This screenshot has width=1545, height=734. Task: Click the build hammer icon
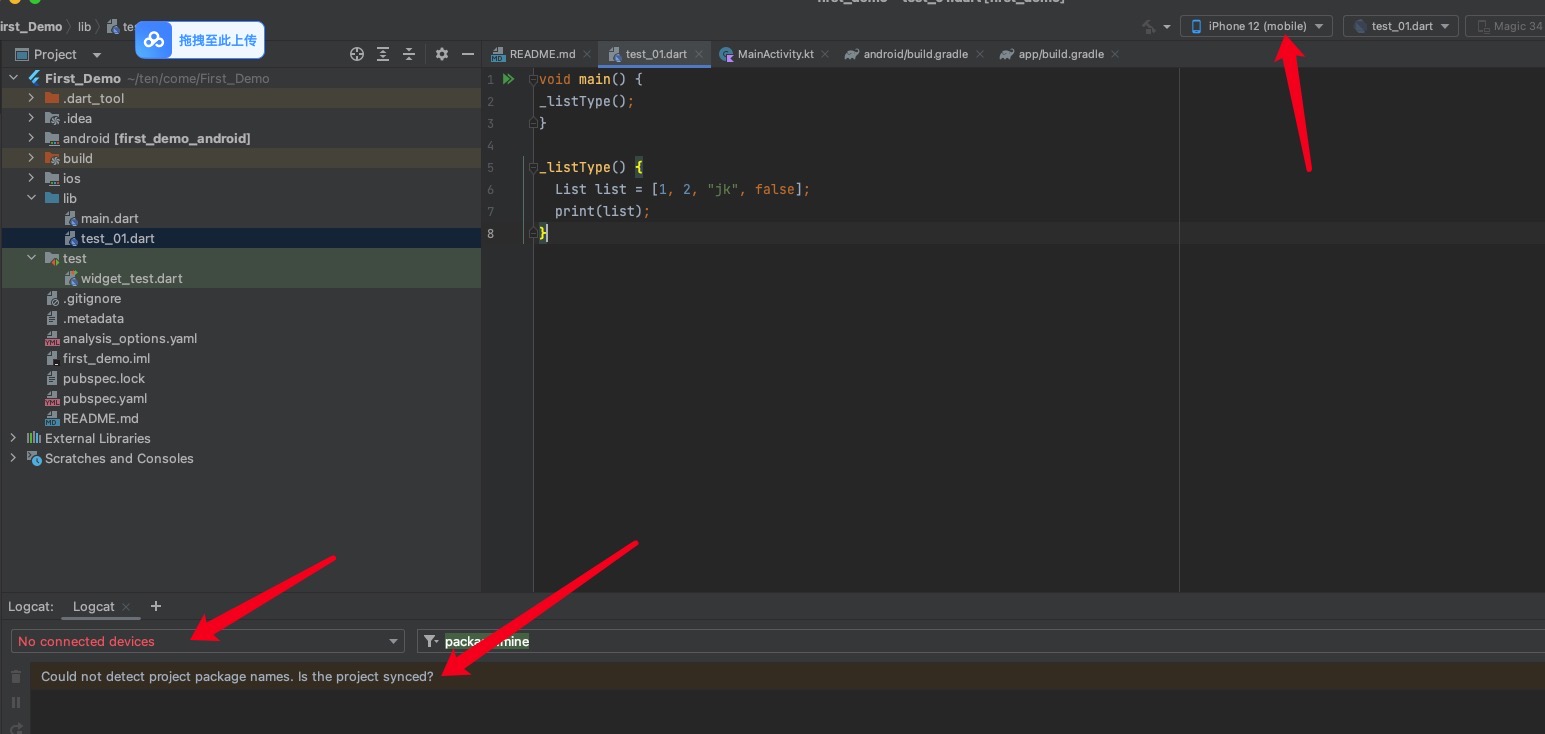1149,26
